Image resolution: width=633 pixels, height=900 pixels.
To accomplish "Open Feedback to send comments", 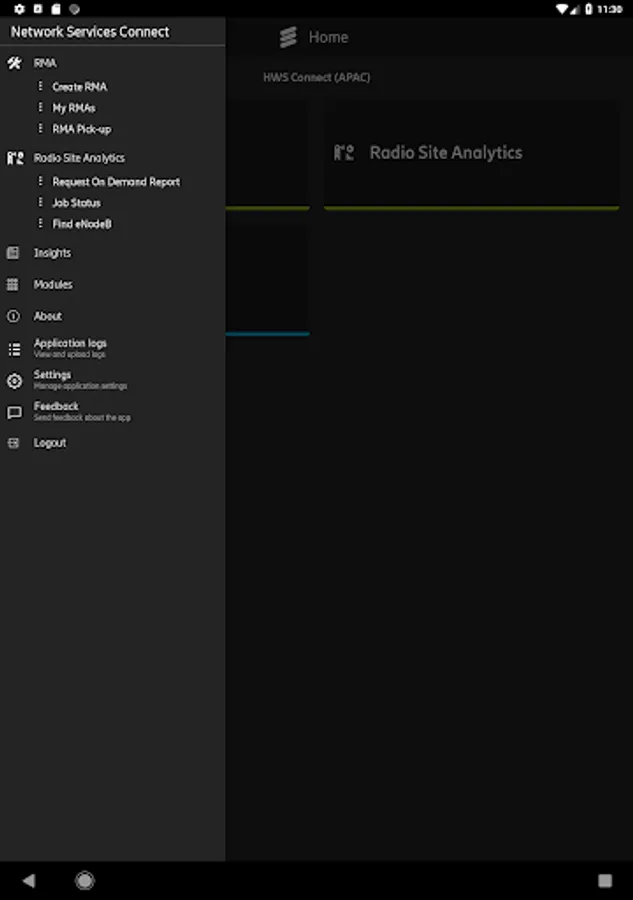I will click(82, 411).
